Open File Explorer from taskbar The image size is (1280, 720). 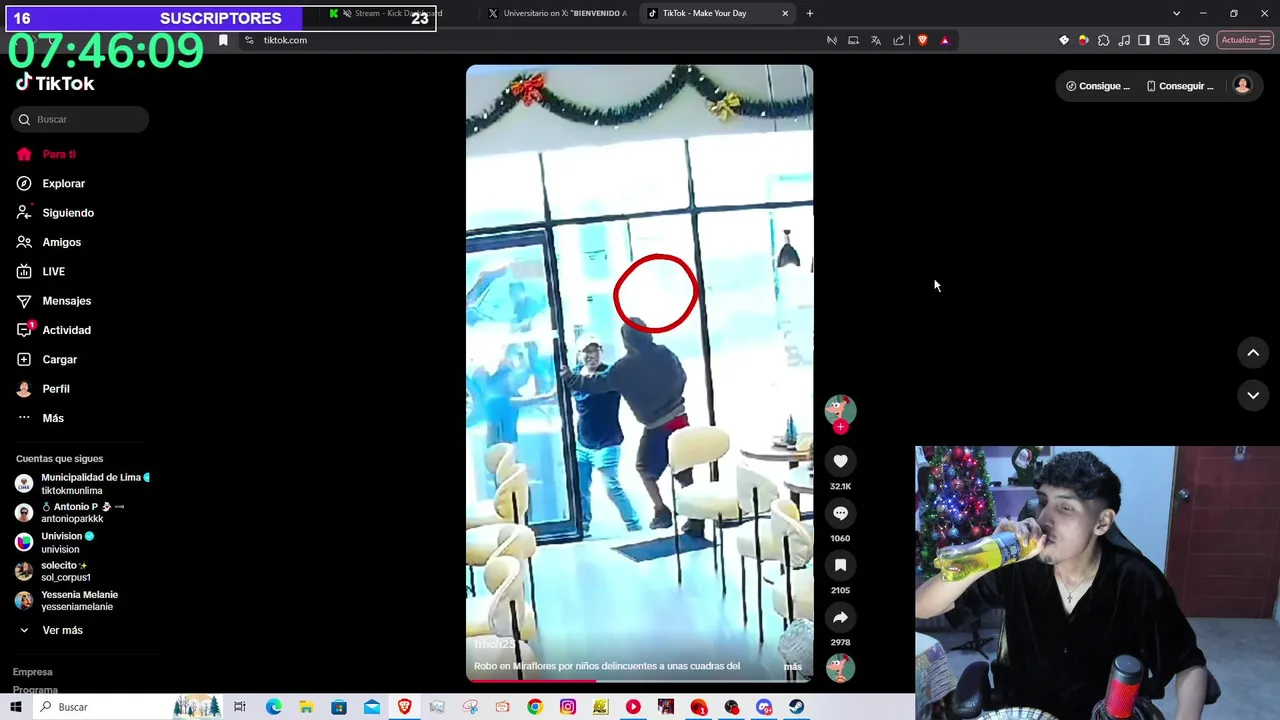(306, 707)
